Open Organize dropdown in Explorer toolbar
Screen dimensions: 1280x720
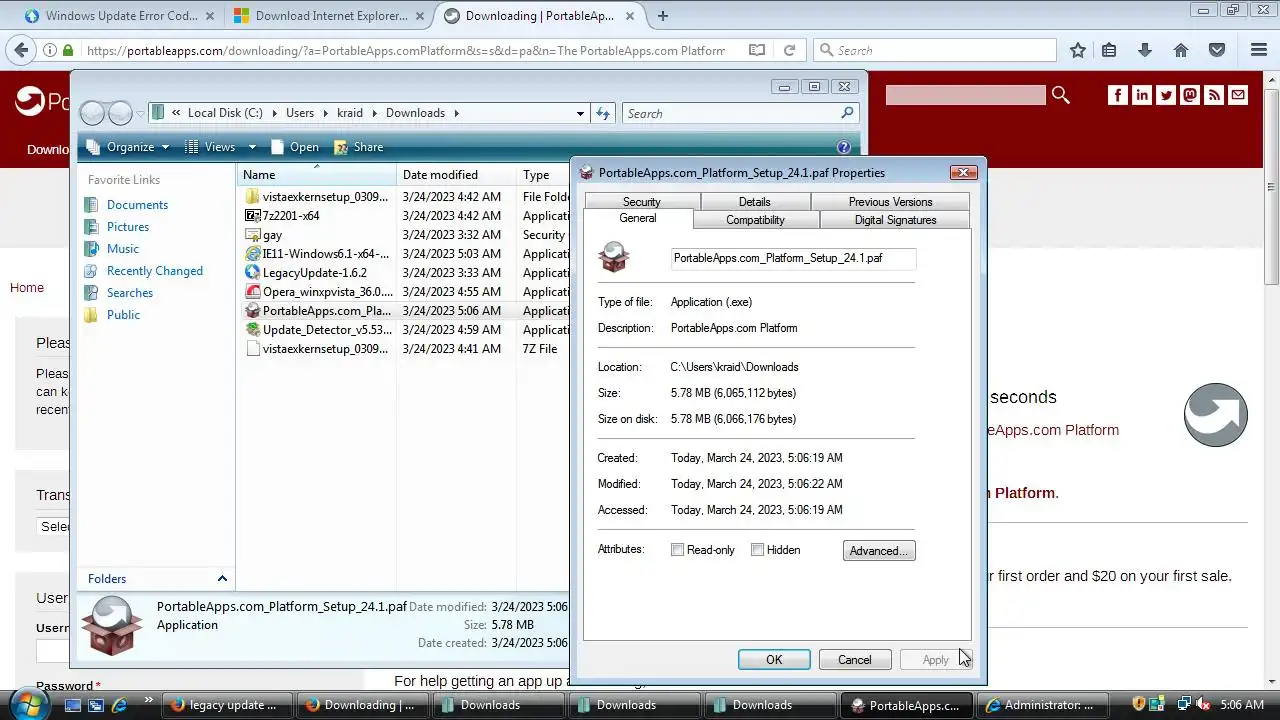tap(128, 147)
